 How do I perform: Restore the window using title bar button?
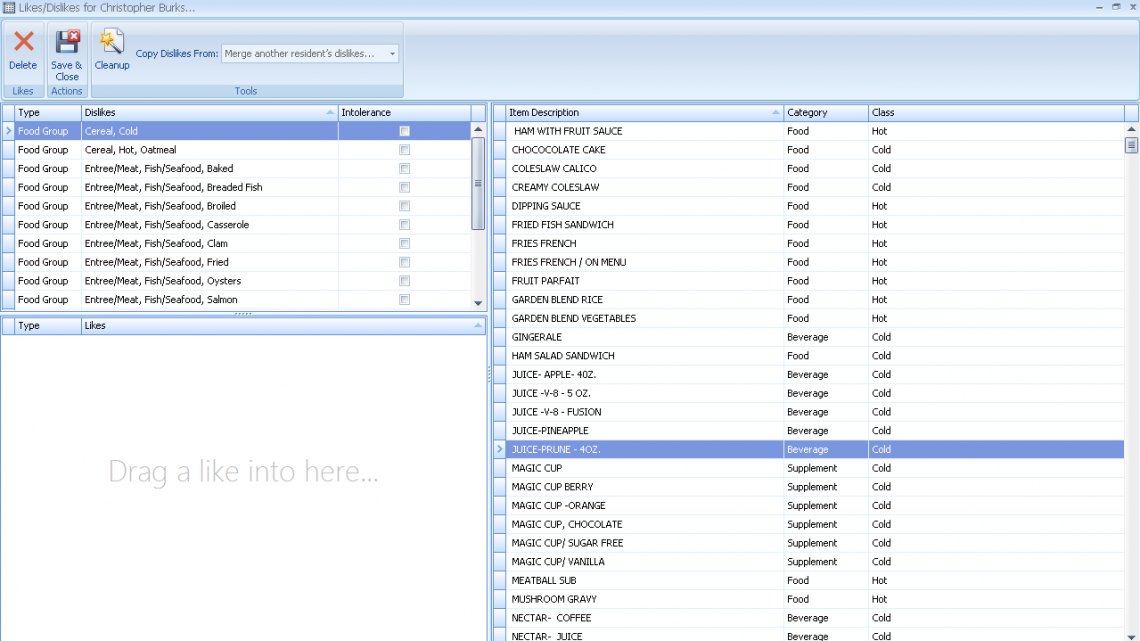(x=1116, y=6)
